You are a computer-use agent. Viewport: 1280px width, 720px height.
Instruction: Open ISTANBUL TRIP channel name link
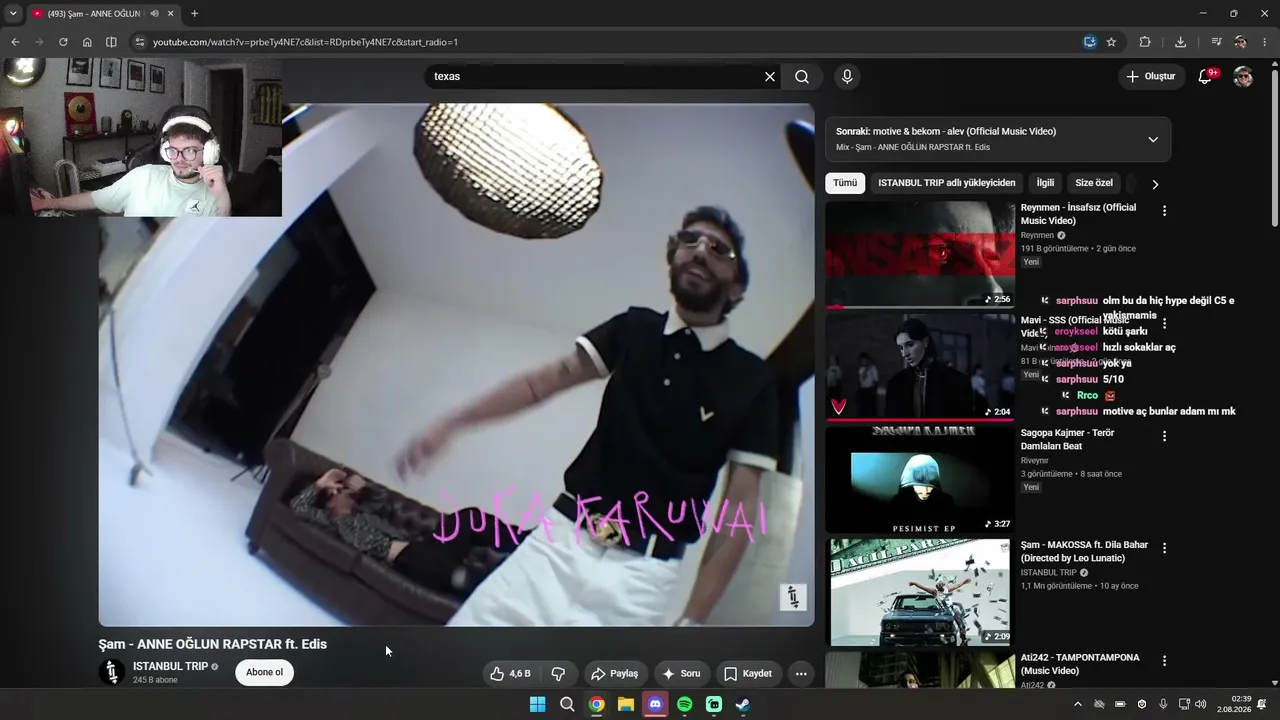click(x=170, y=666)
